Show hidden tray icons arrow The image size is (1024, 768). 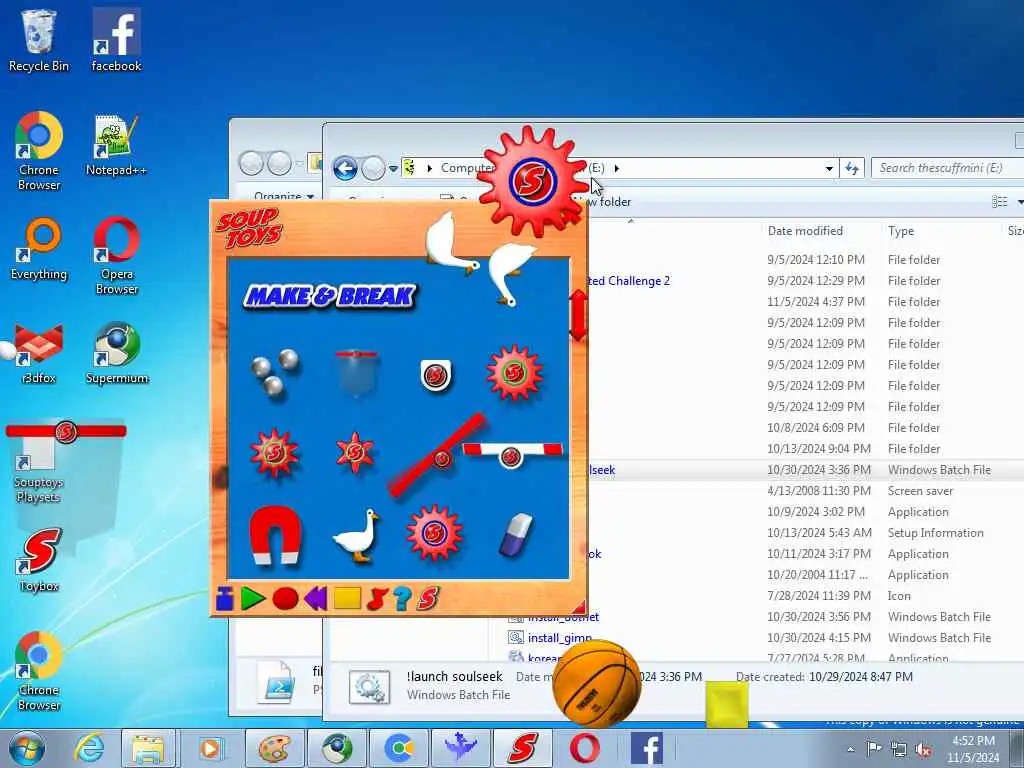coord(850,749)
